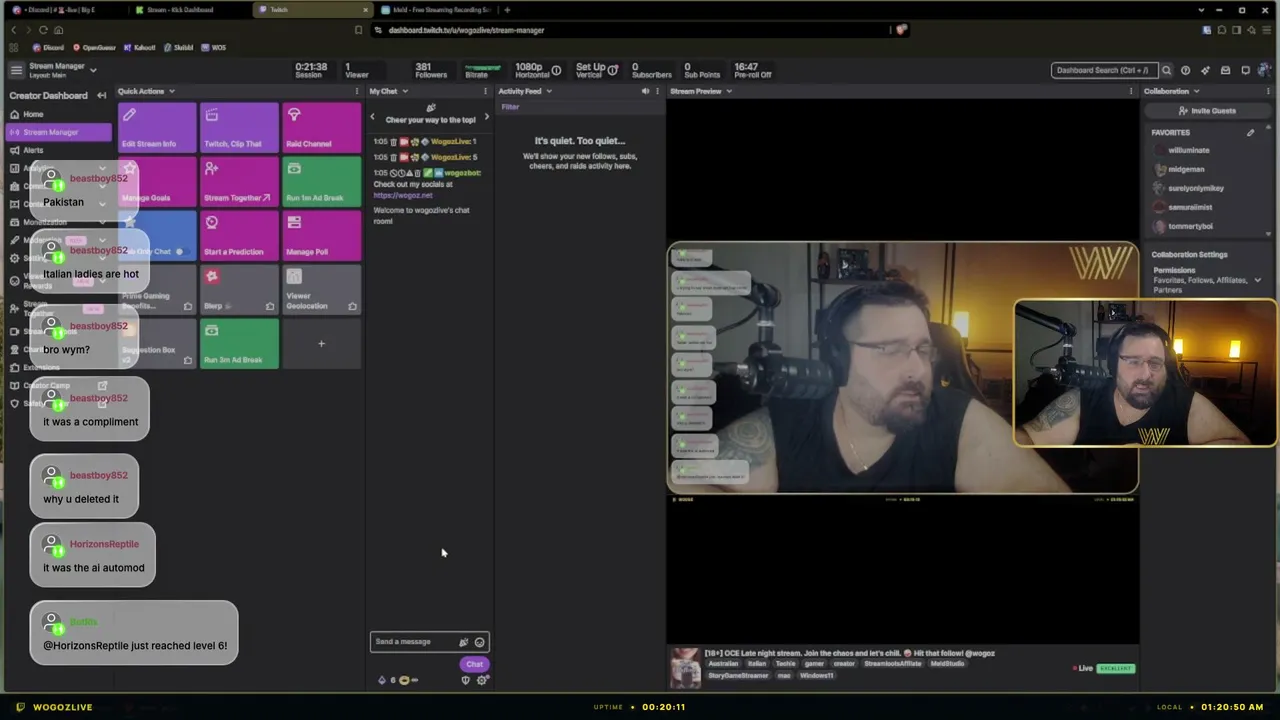Image resolution: width=1280 pixels, height=720 pixels.
Task: Expand the Quick Actions panel dropdown
Action: click(171, 91)
